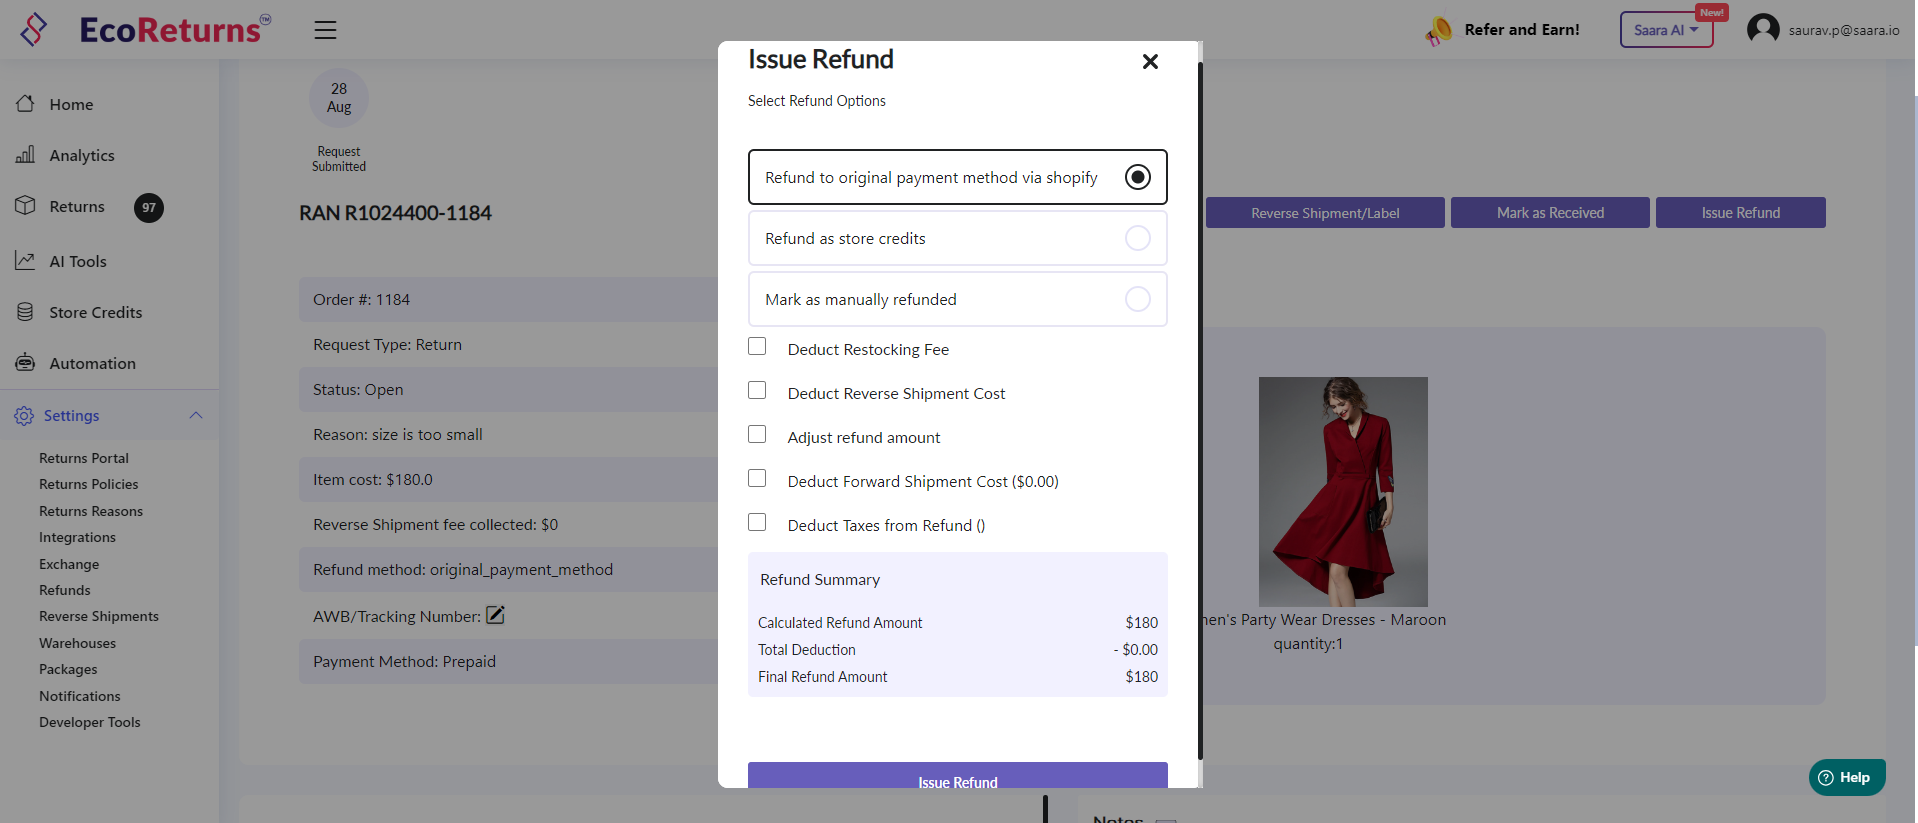Click the Store Credits coins icon
Viewport: 1918px width, 823px height.
[26, 312]
